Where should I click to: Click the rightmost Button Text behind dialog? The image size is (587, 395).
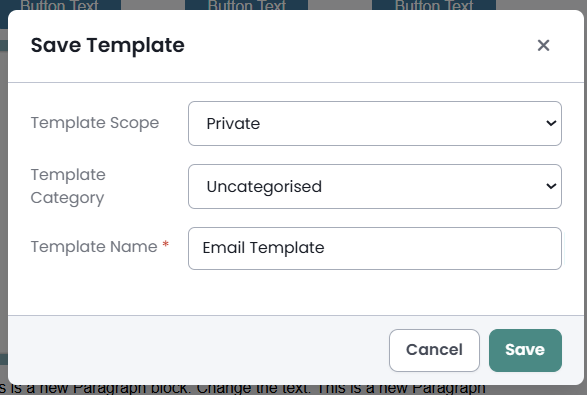[434, 5]
